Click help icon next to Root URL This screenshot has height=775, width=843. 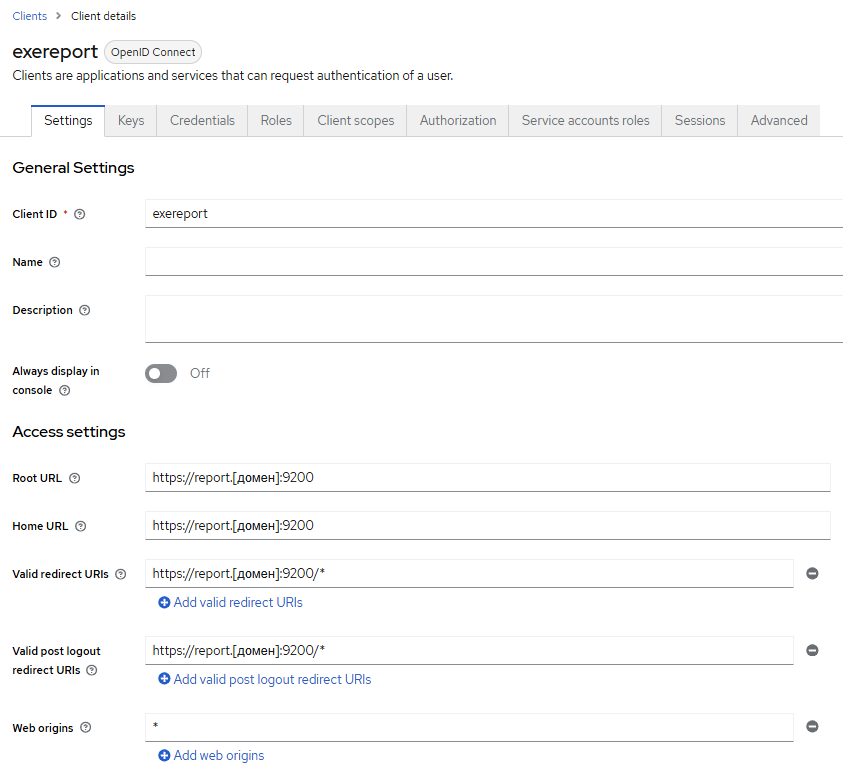click(74, 478)
